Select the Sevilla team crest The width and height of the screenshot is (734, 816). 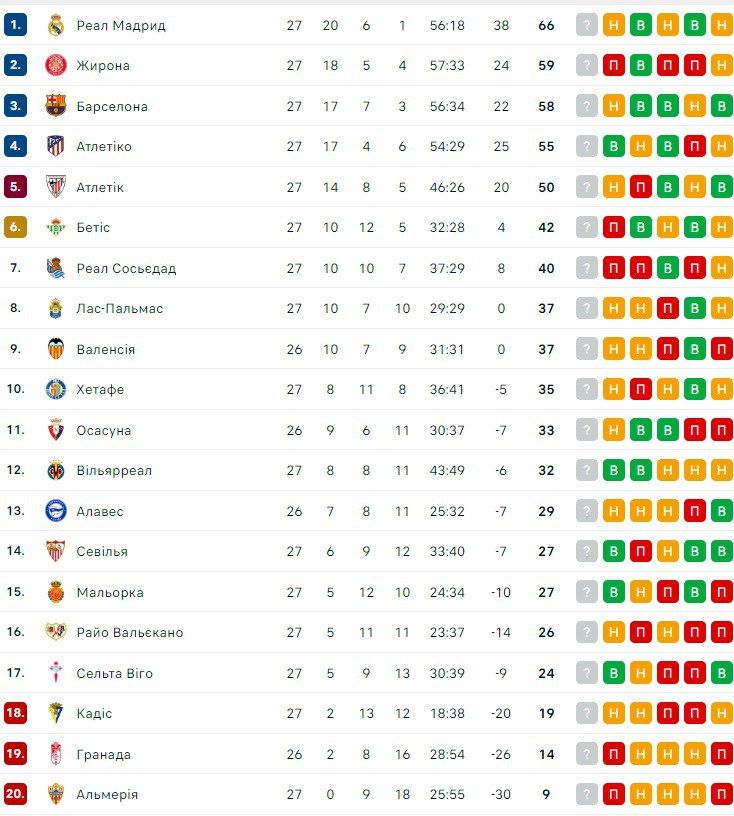coord(56,551)
